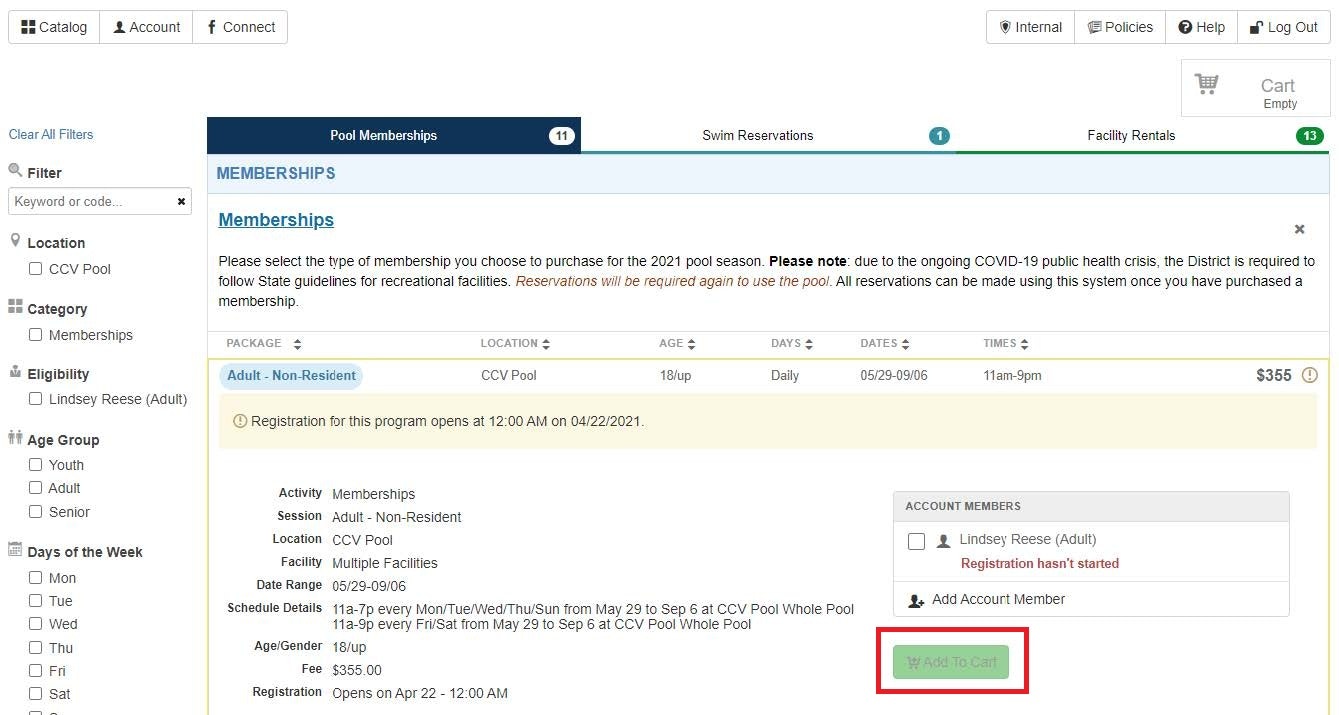Enable the Youth age group checkbox
The width and height of the screenshot is (1339, 715).
tap(36, 465)
